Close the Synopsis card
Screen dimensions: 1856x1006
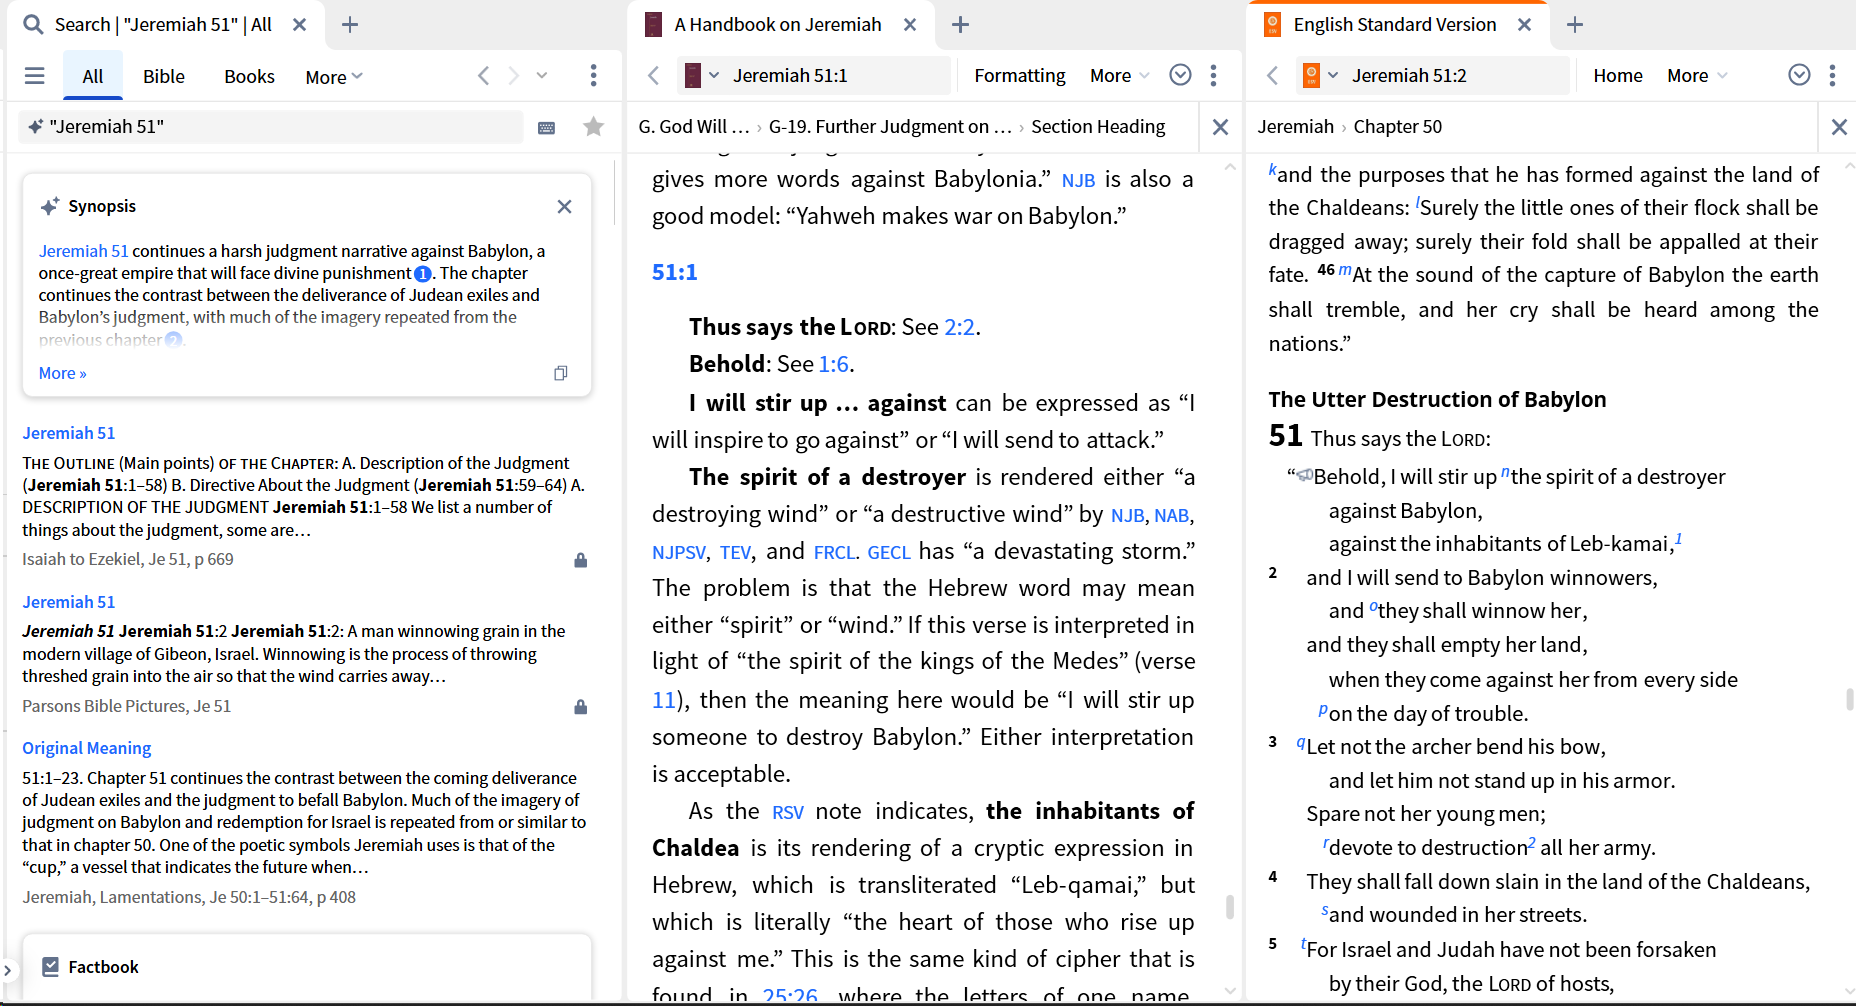(565, 206)
